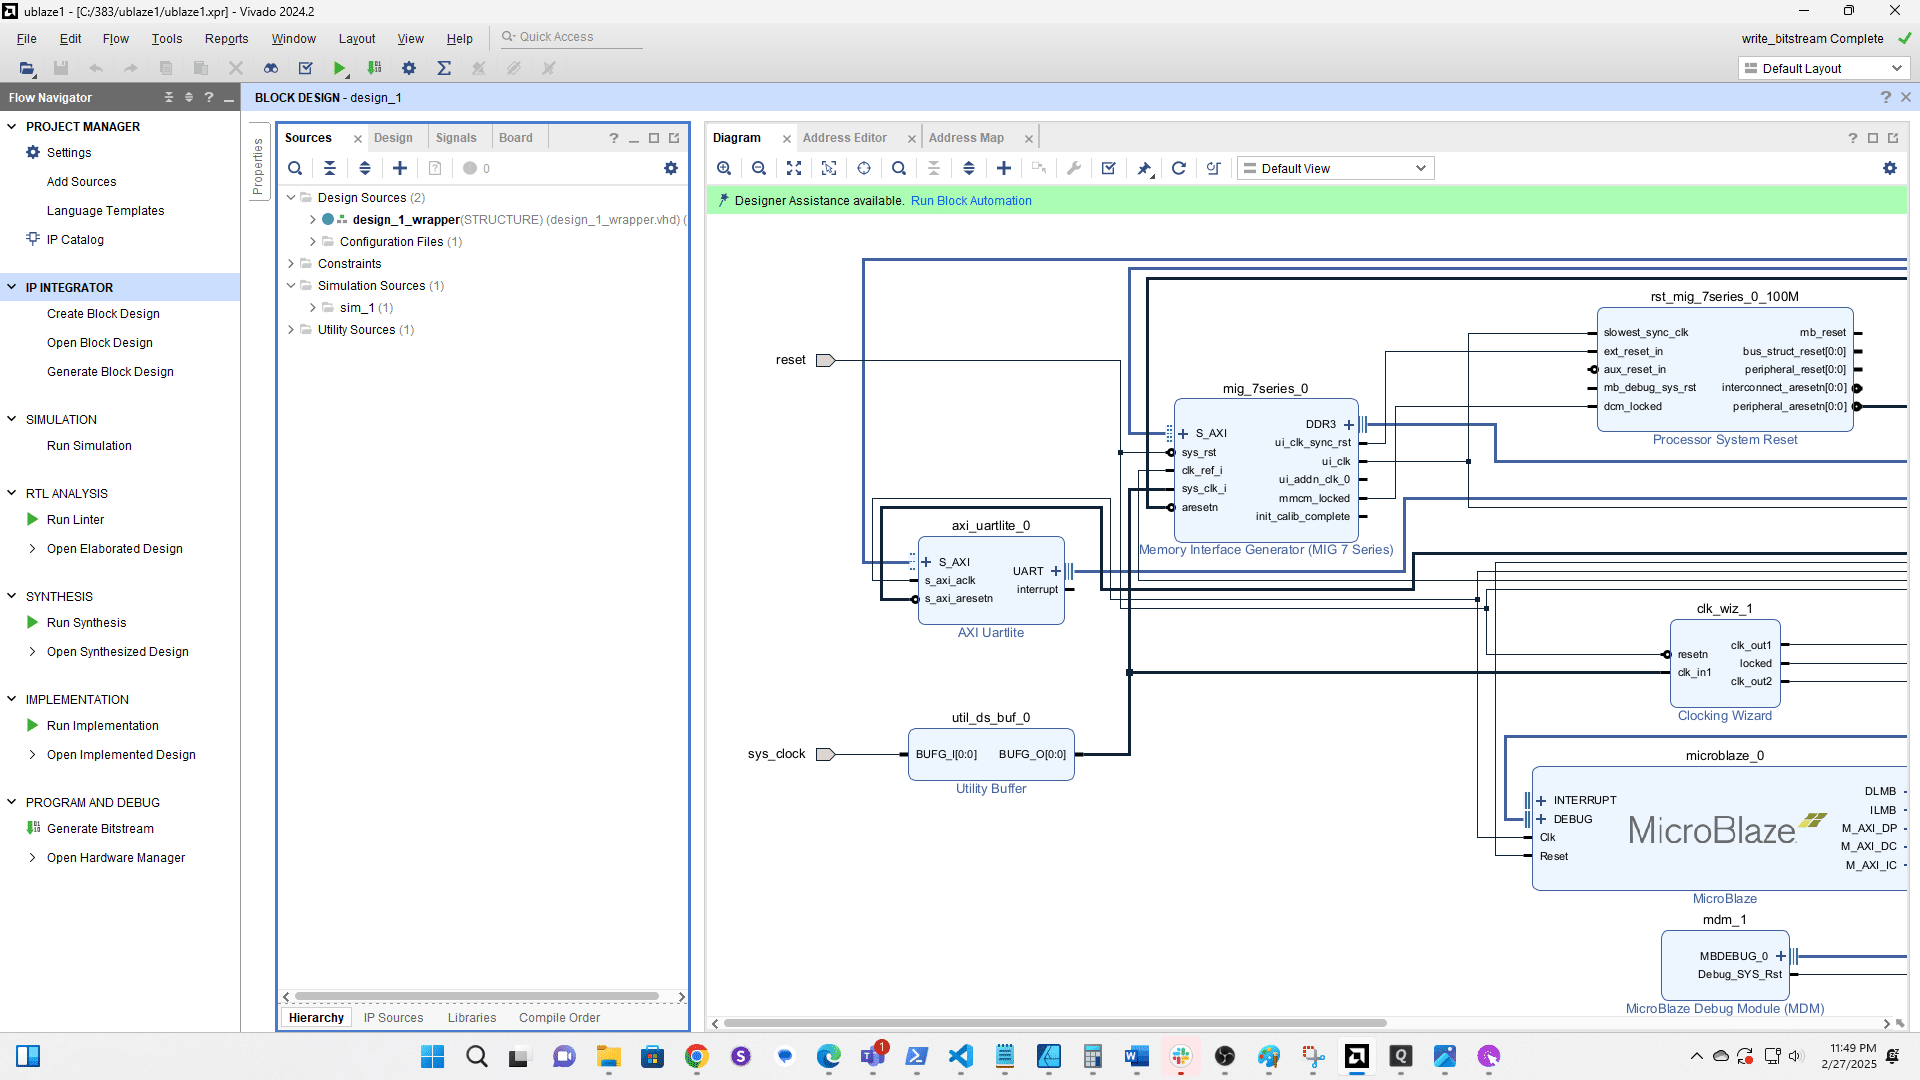Click Add IP plus icon in diagram
1920x1080 pixels.
[x=1004, y=168]
